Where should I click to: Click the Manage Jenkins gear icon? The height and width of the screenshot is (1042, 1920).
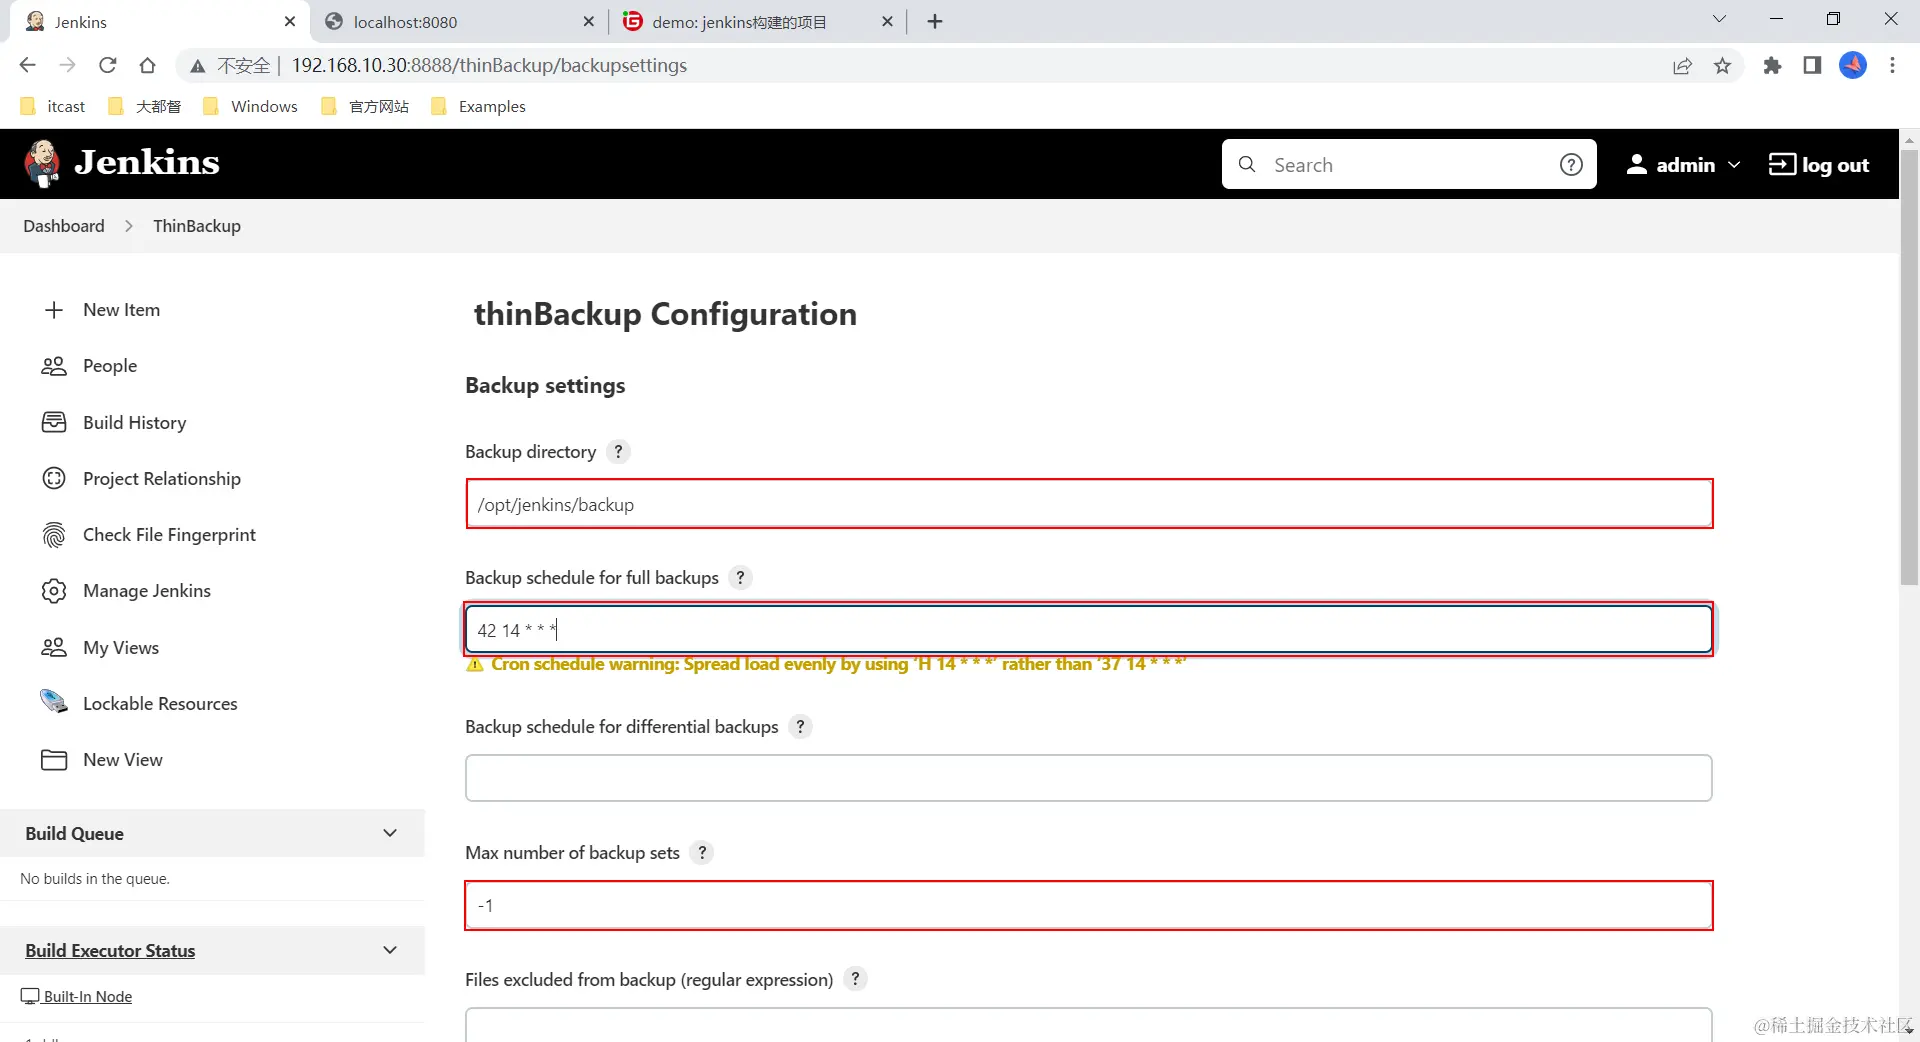pos(54,591)
